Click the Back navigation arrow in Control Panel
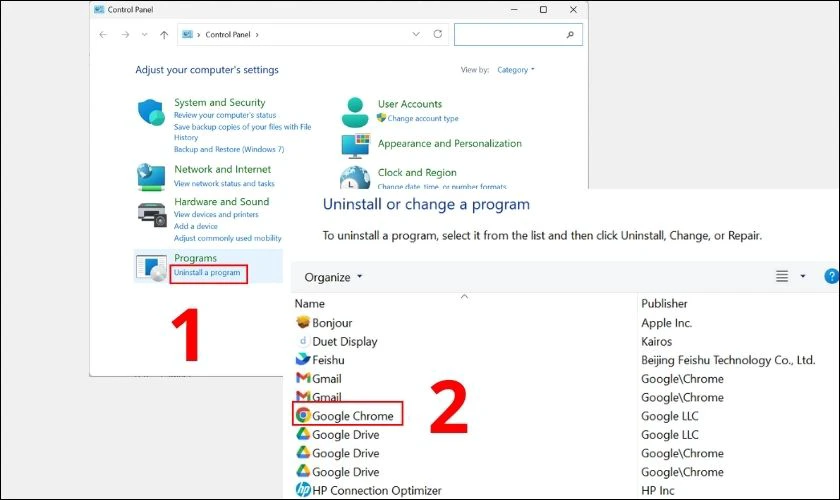 pos(103,35)
